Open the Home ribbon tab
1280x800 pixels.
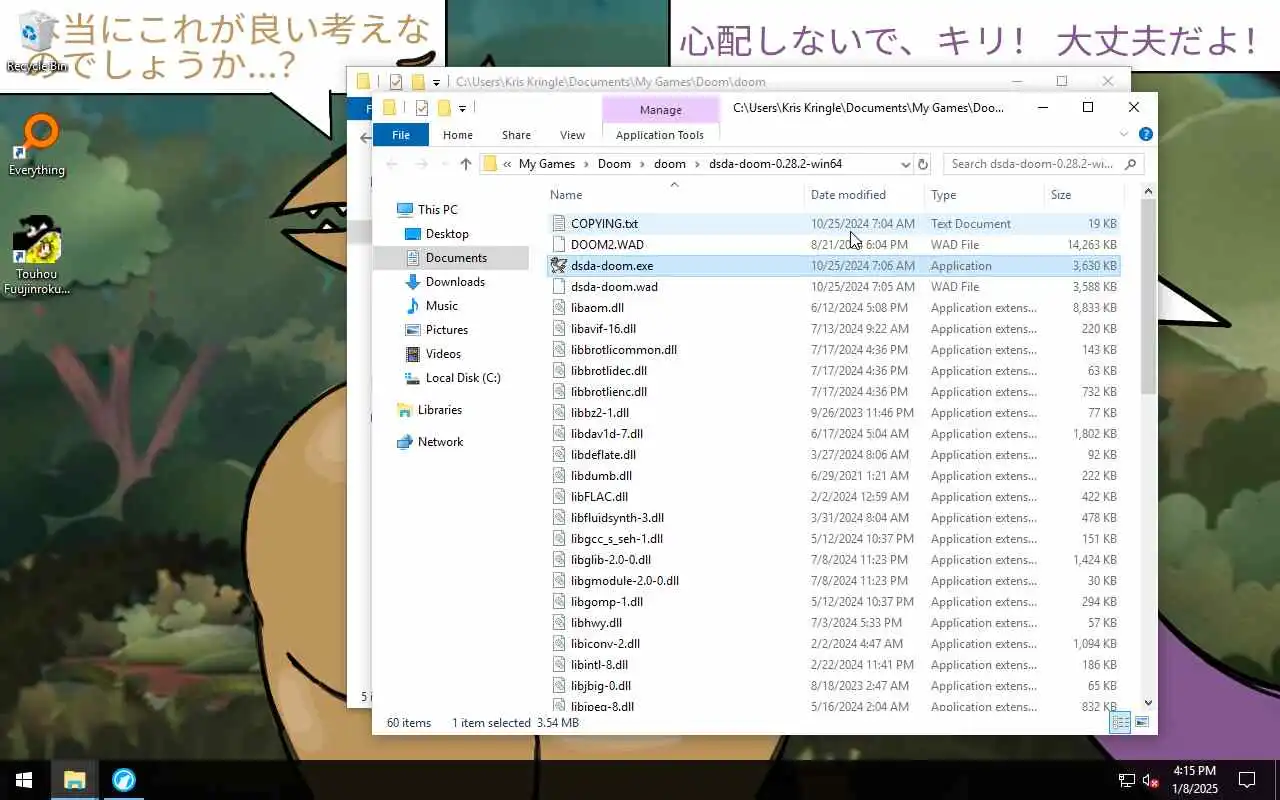[458, 135]
